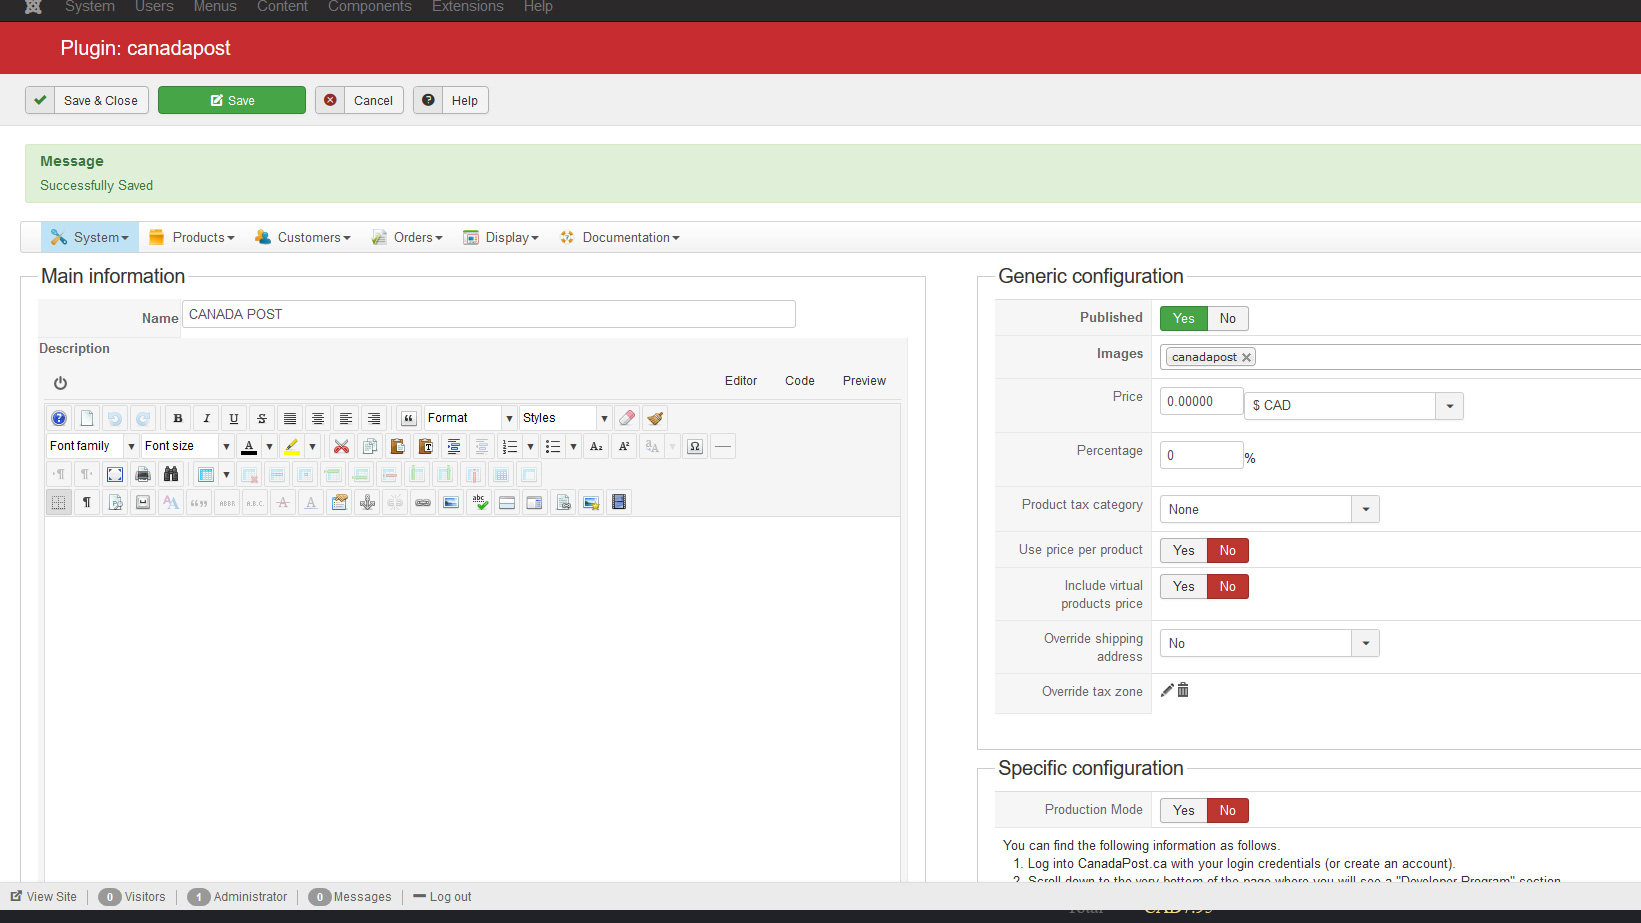Set Use price per product to No
The image size is (1641, 923).
[1228, 550]
